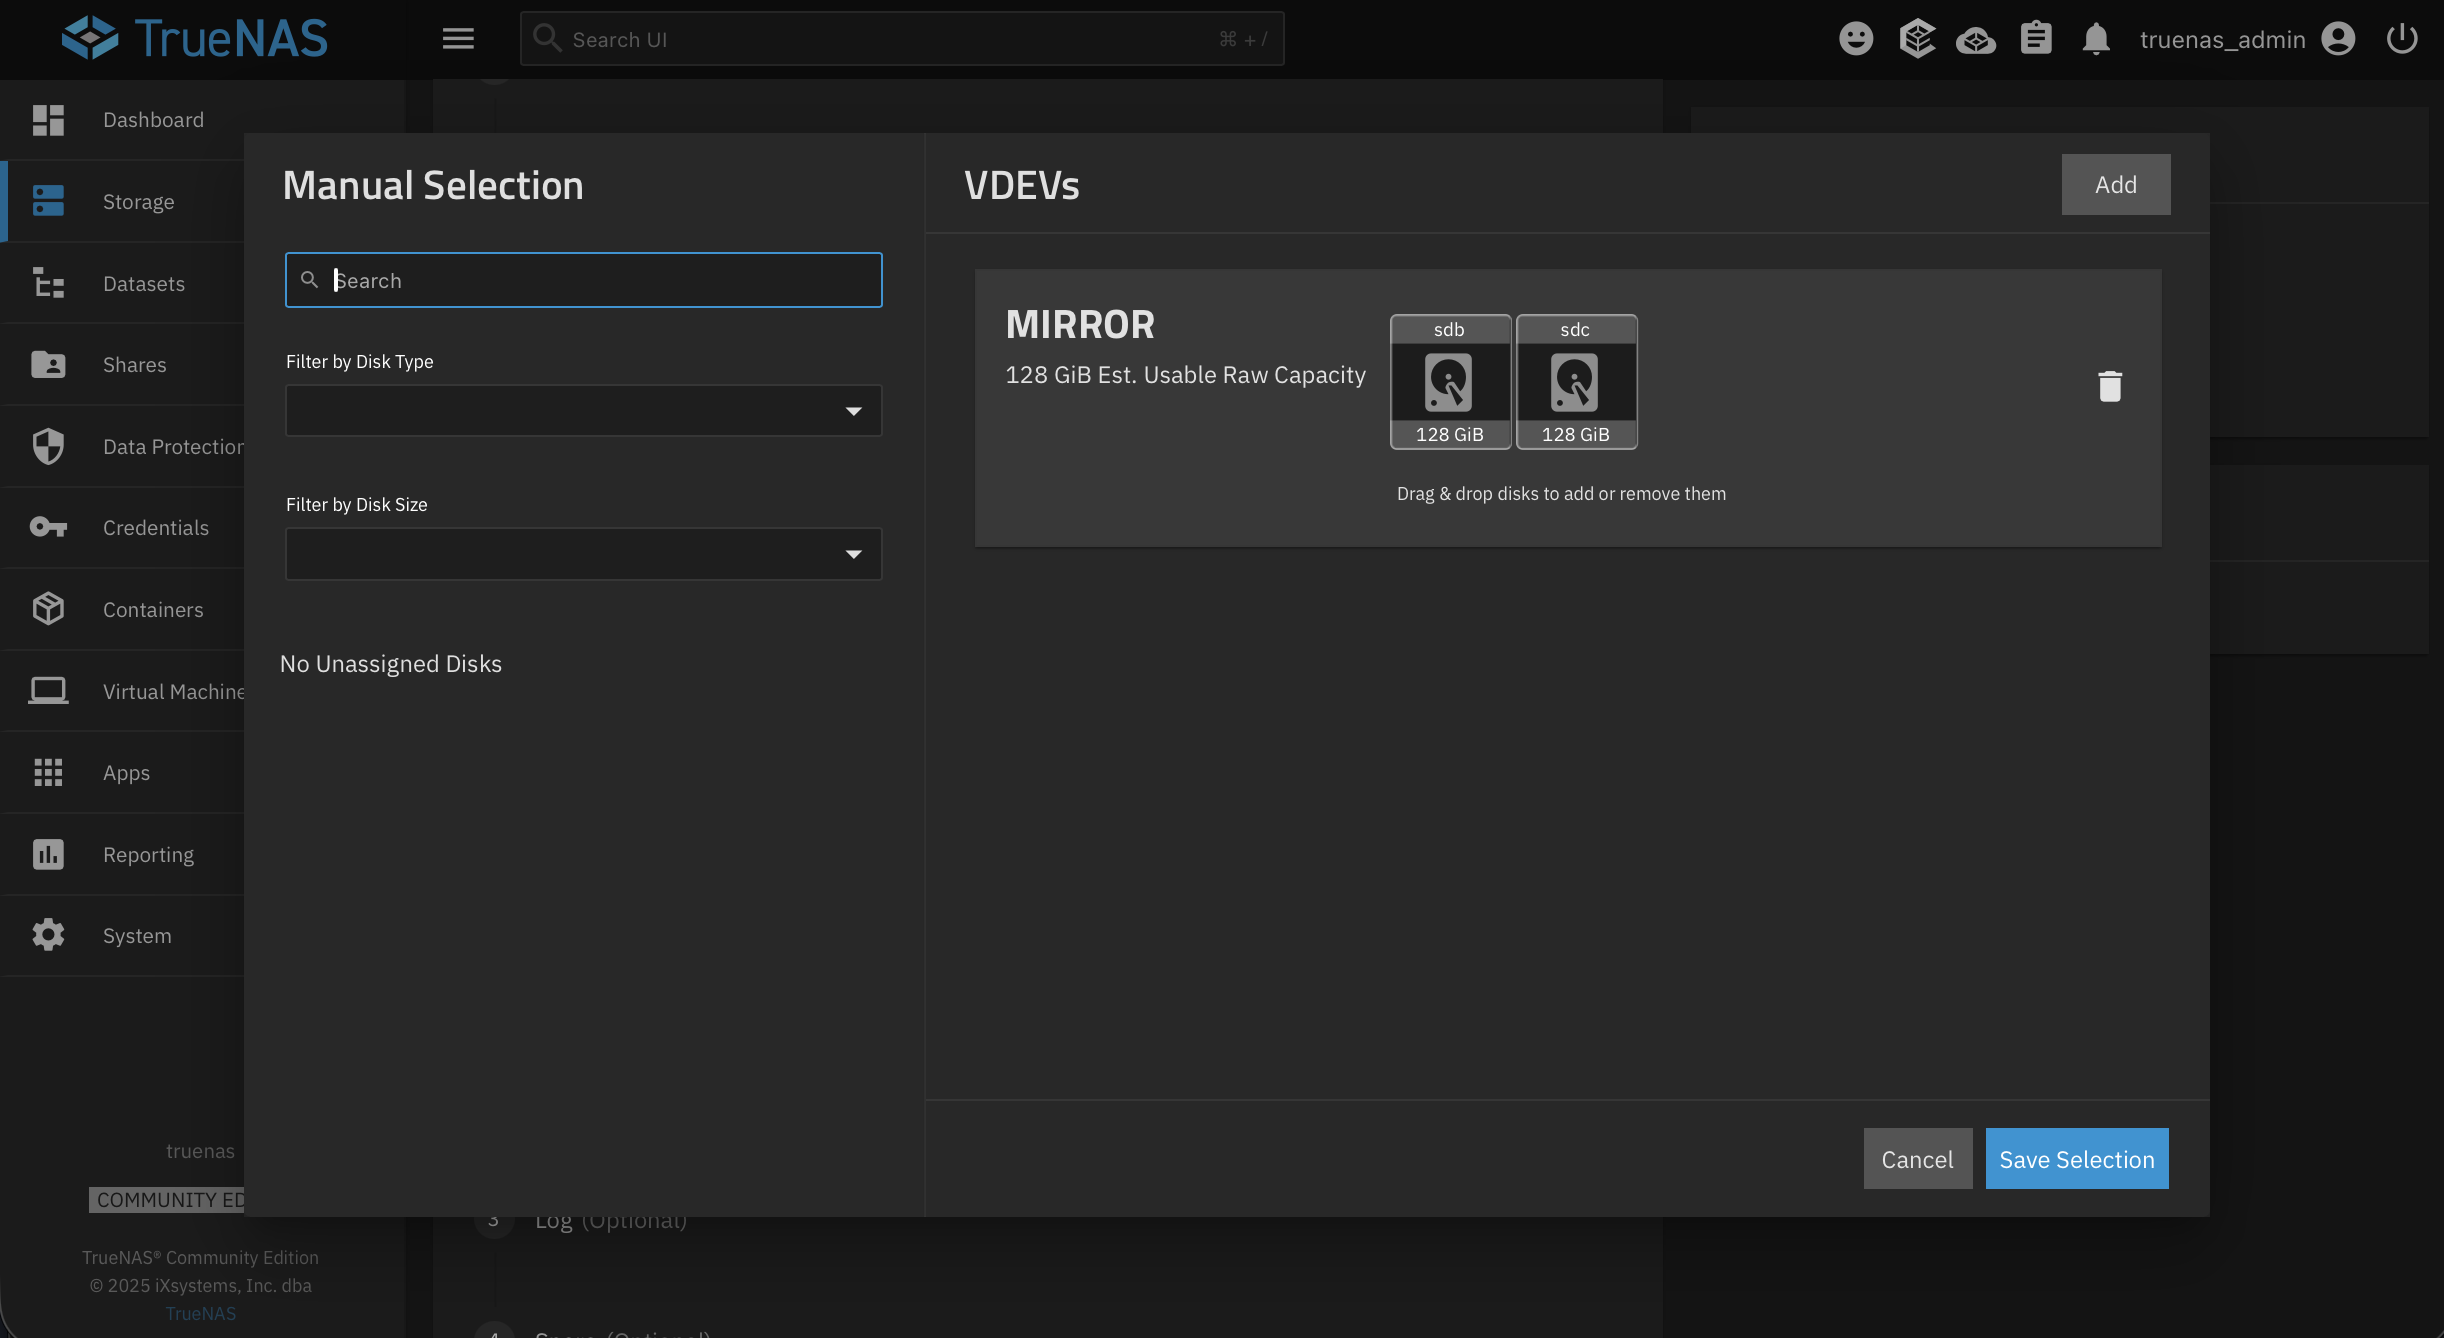Open the jobs clipboard icon

coord(2035,39)
